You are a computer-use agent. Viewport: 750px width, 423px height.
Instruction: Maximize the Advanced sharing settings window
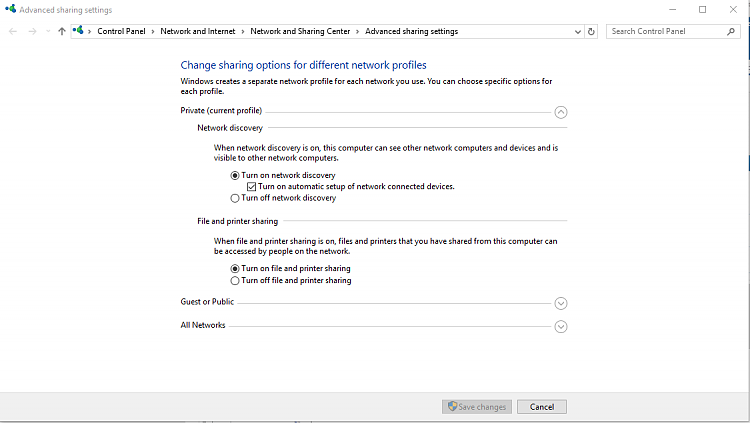click(x=703, y=10)
